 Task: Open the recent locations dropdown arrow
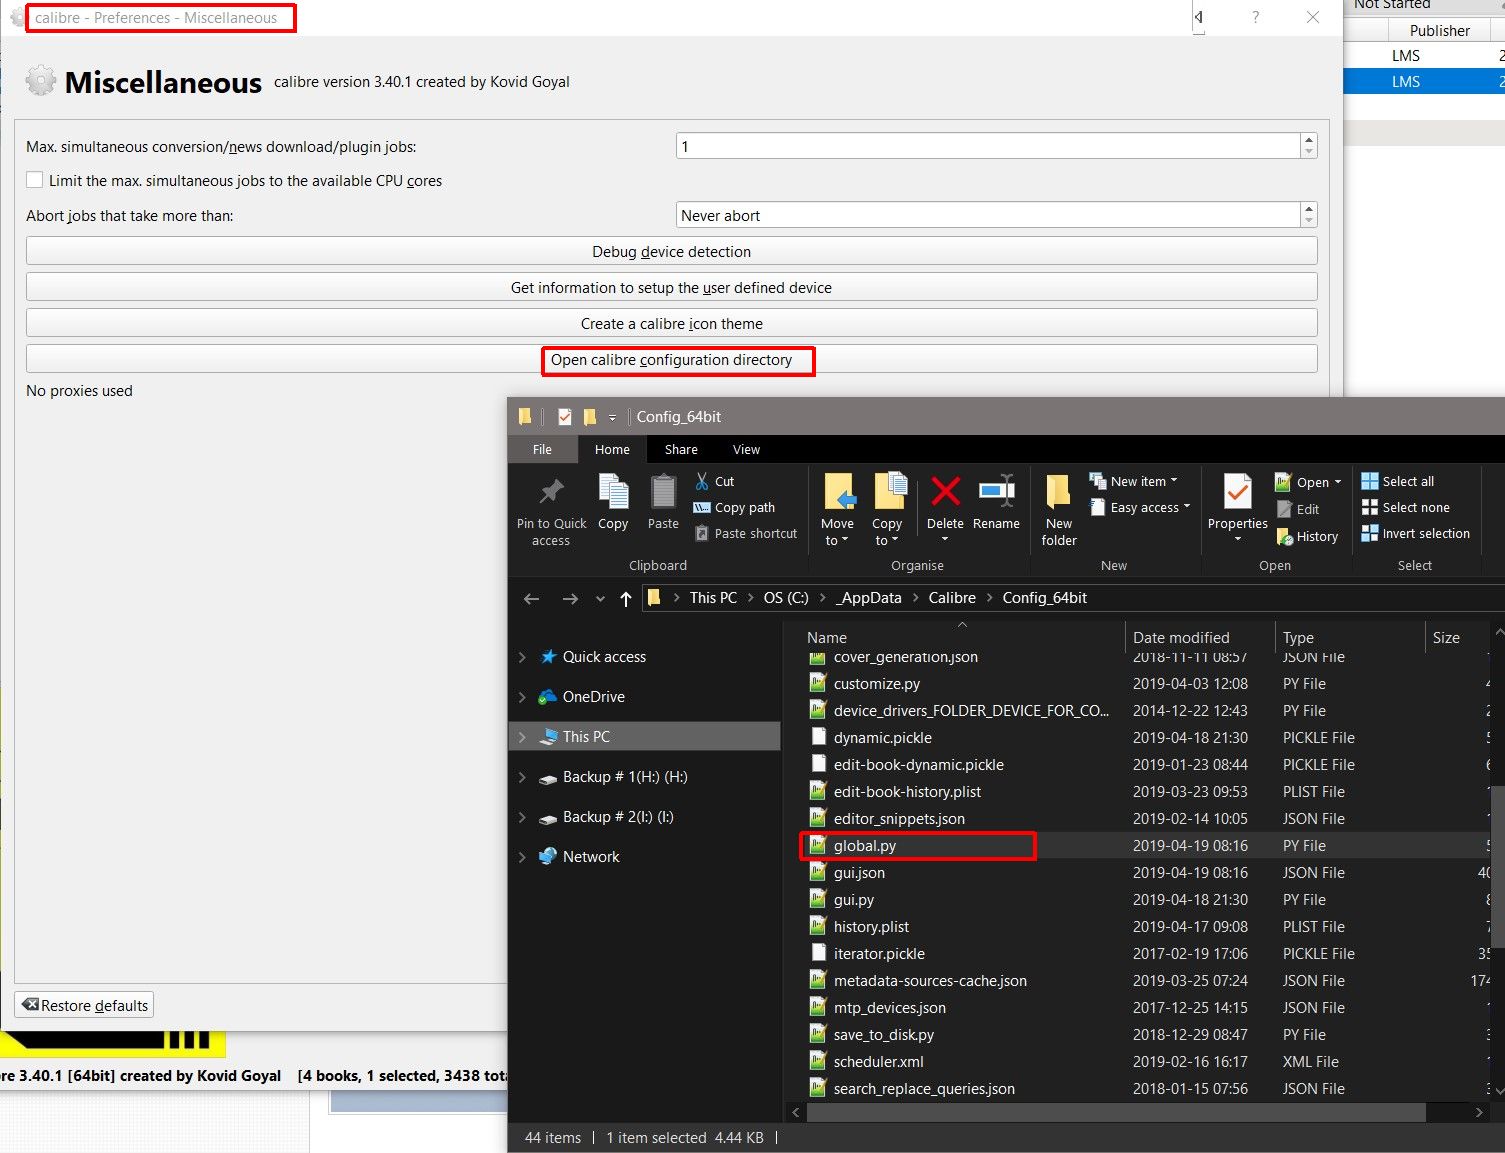[600, 599]
